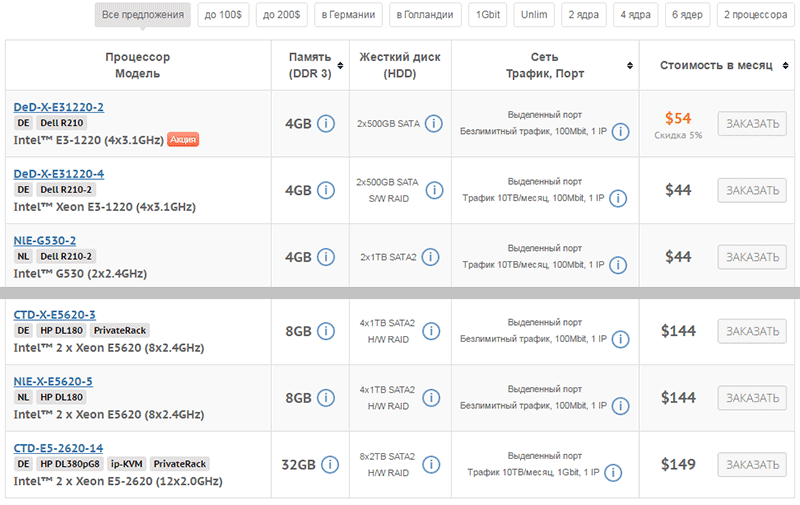Screen dimensions: 800x505
Task: View network info for NlE-G530-2
Action: 618,265
